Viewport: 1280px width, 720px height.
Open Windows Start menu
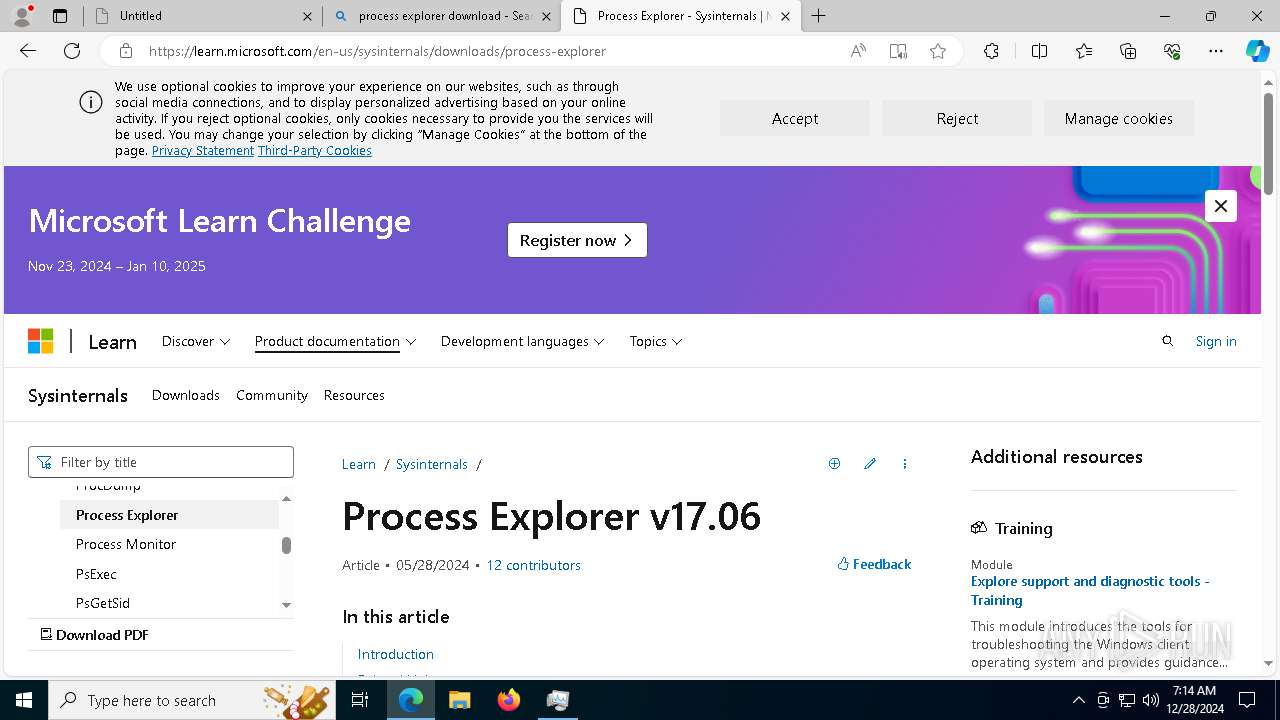coord(24,700)
